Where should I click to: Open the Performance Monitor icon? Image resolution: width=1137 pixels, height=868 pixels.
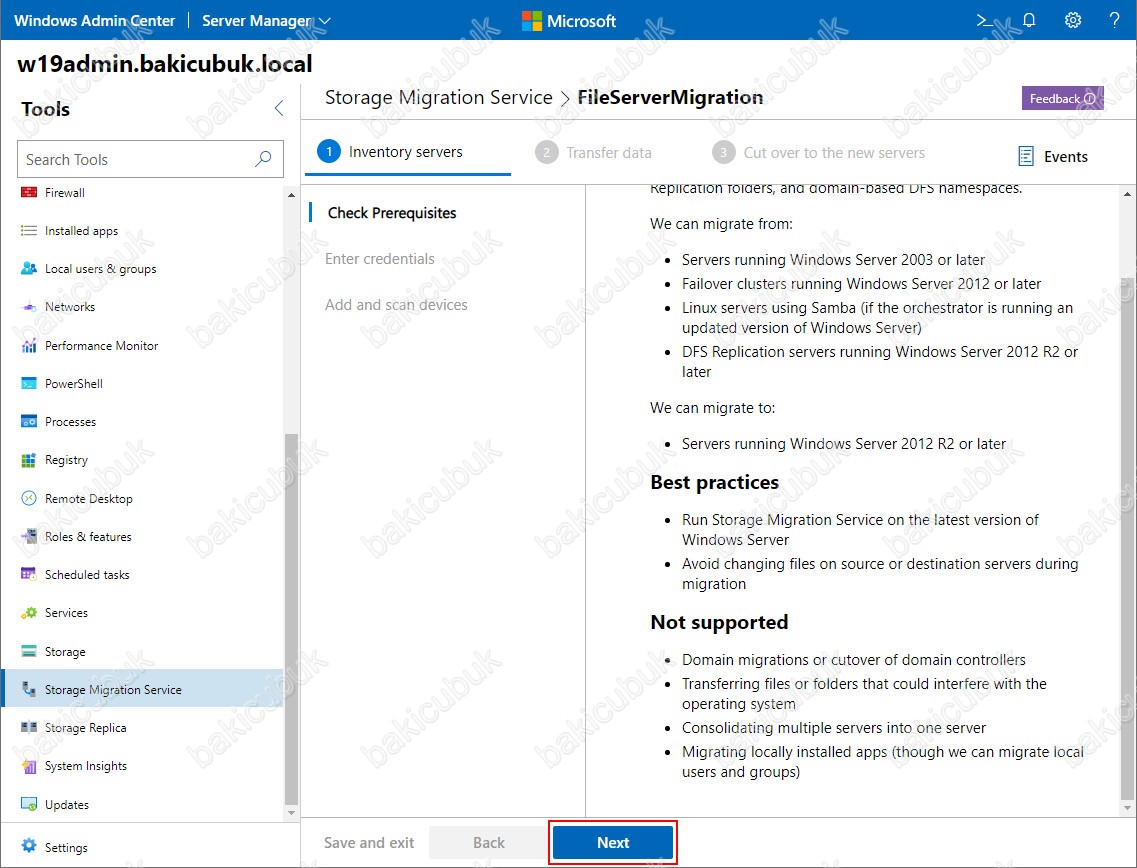(x=29, y=345)
